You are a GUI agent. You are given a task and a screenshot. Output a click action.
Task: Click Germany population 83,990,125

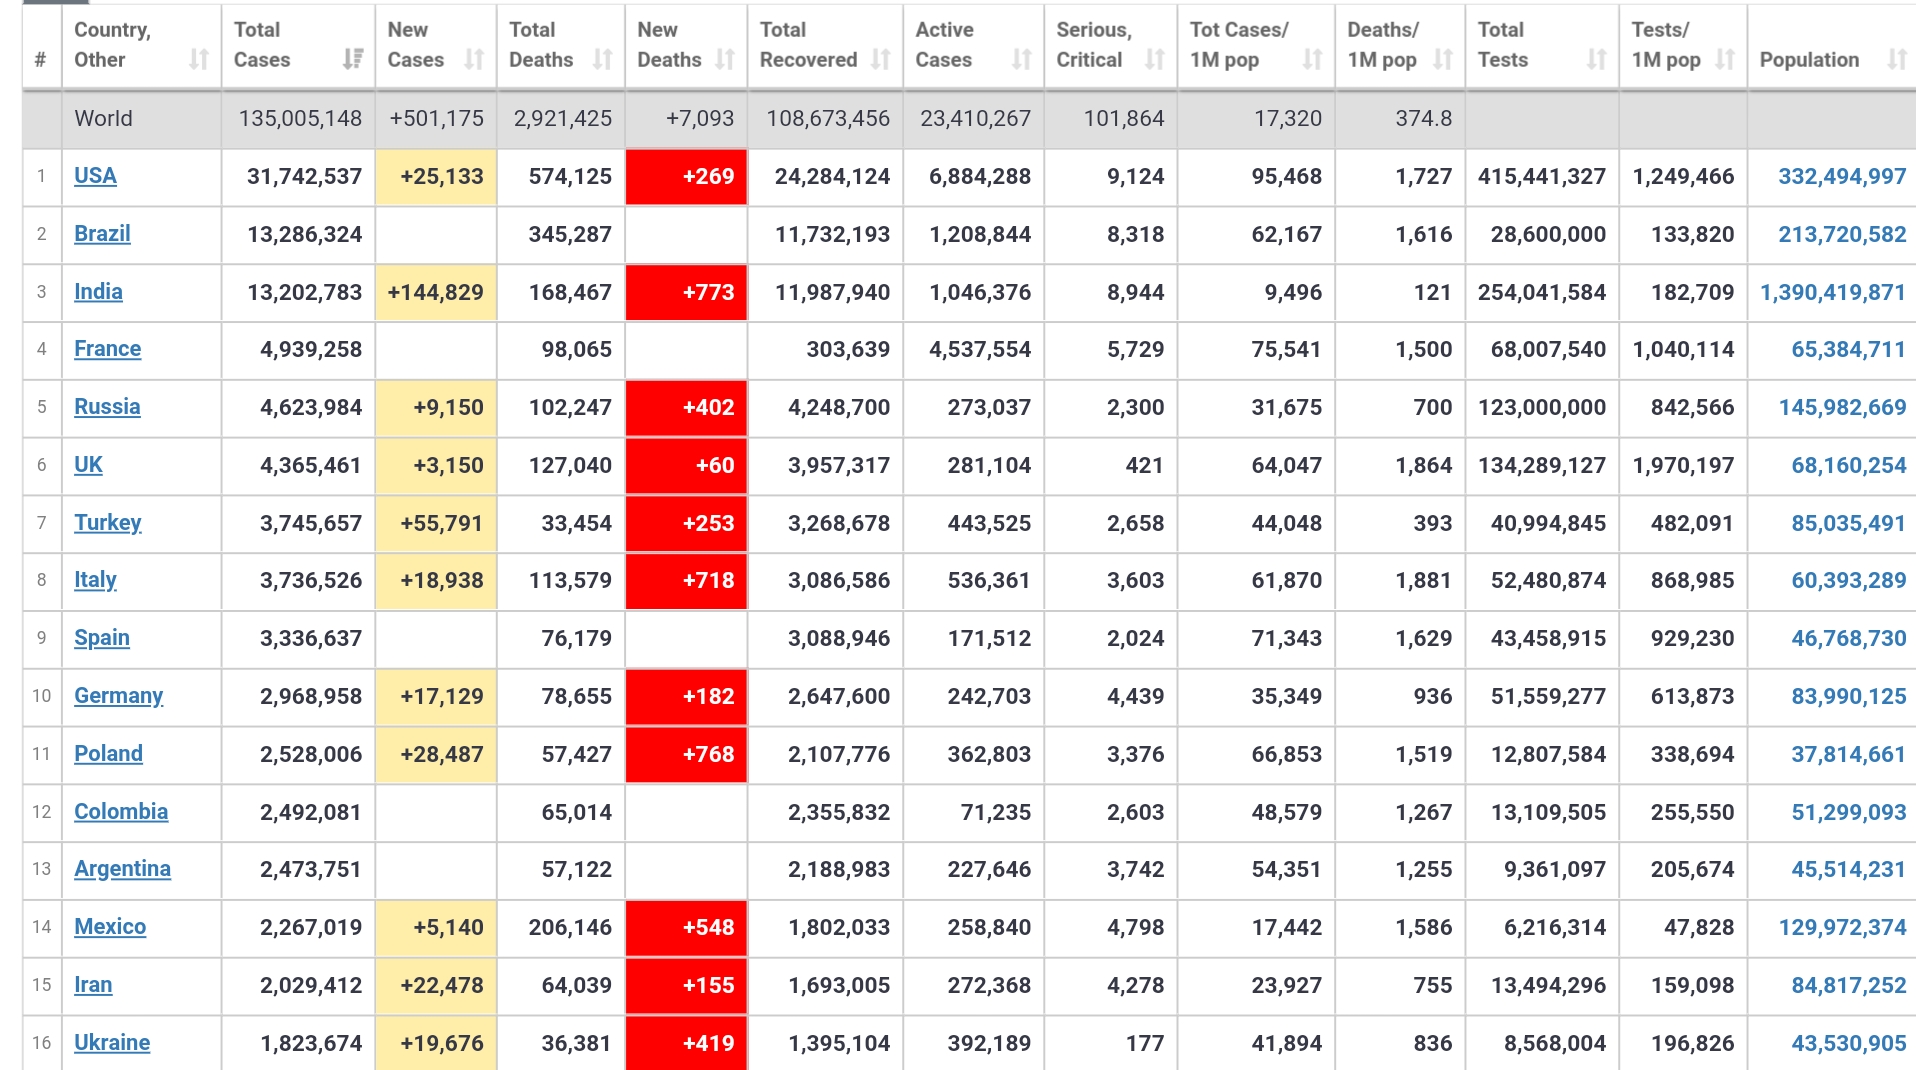[1849, 696]
